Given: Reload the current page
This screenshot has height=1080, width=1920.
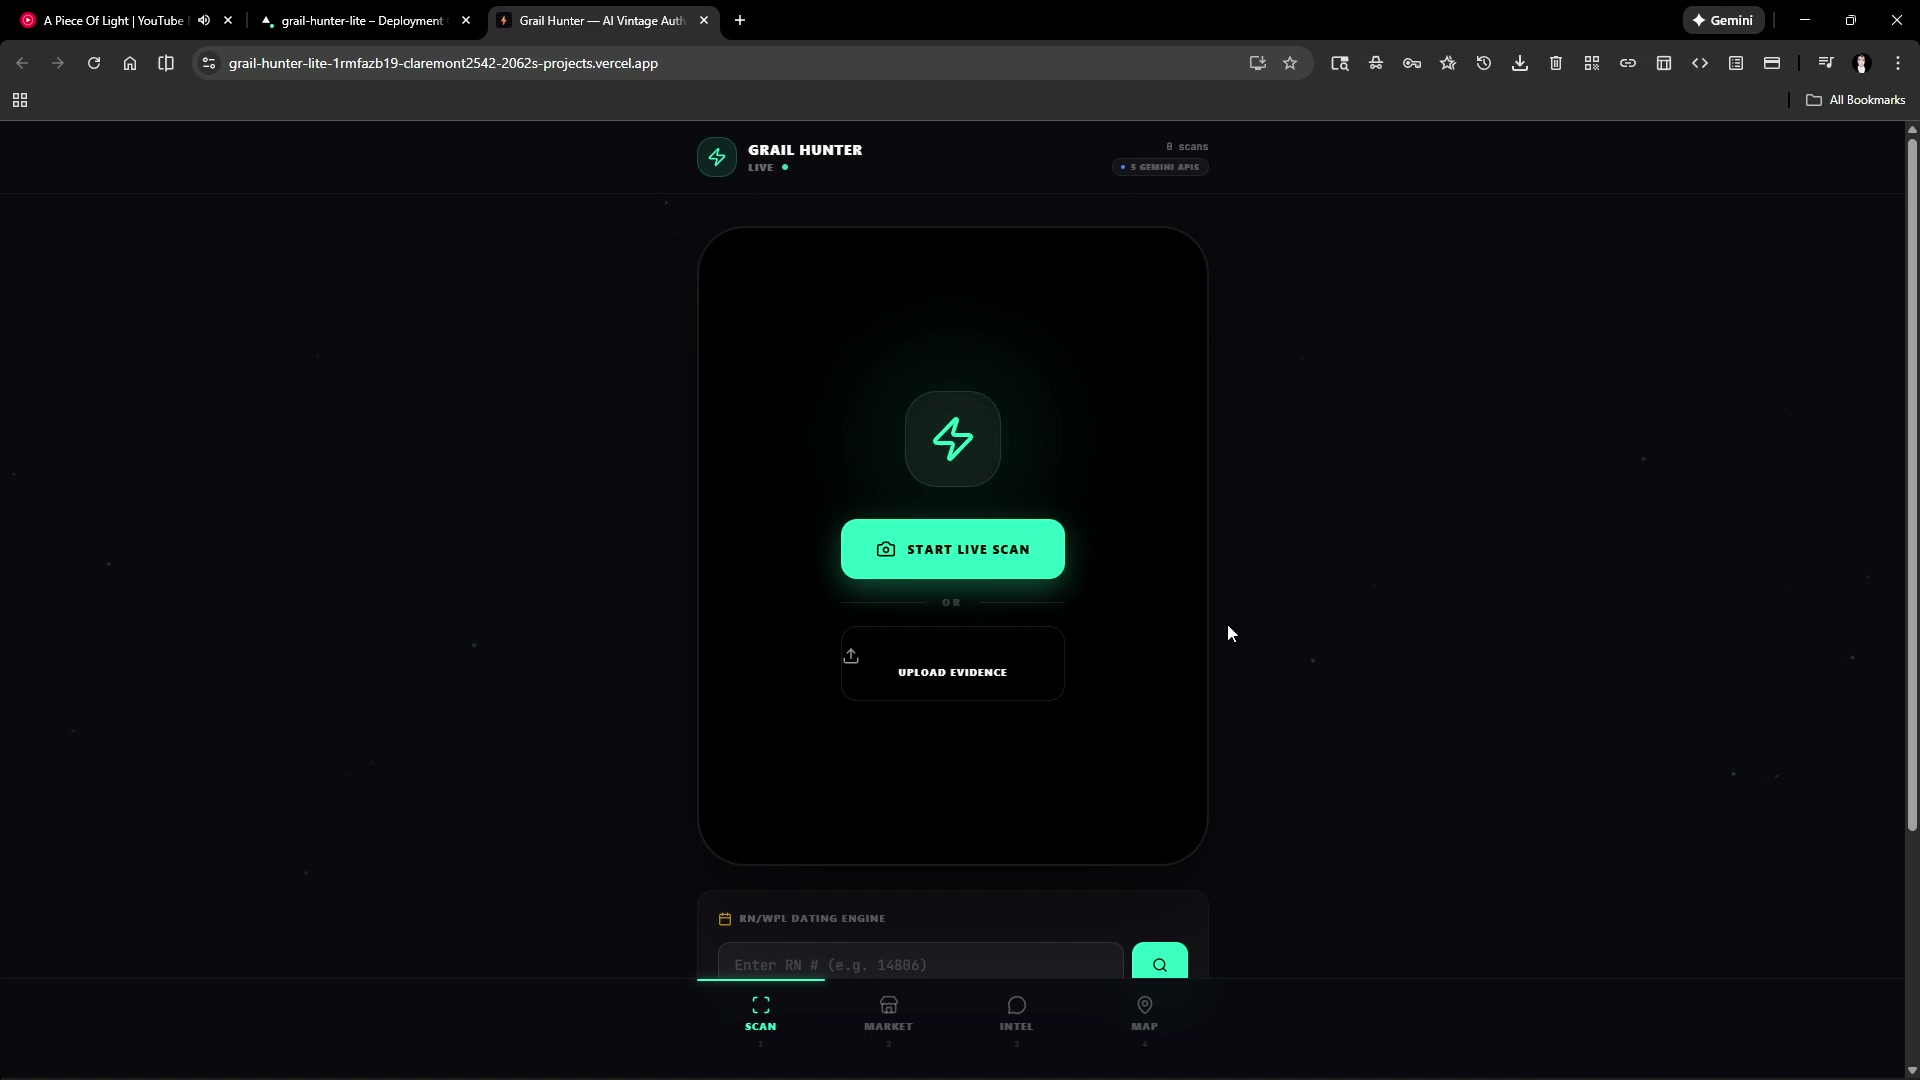Looking at the screenshot, I should click(x=94, y=63).
